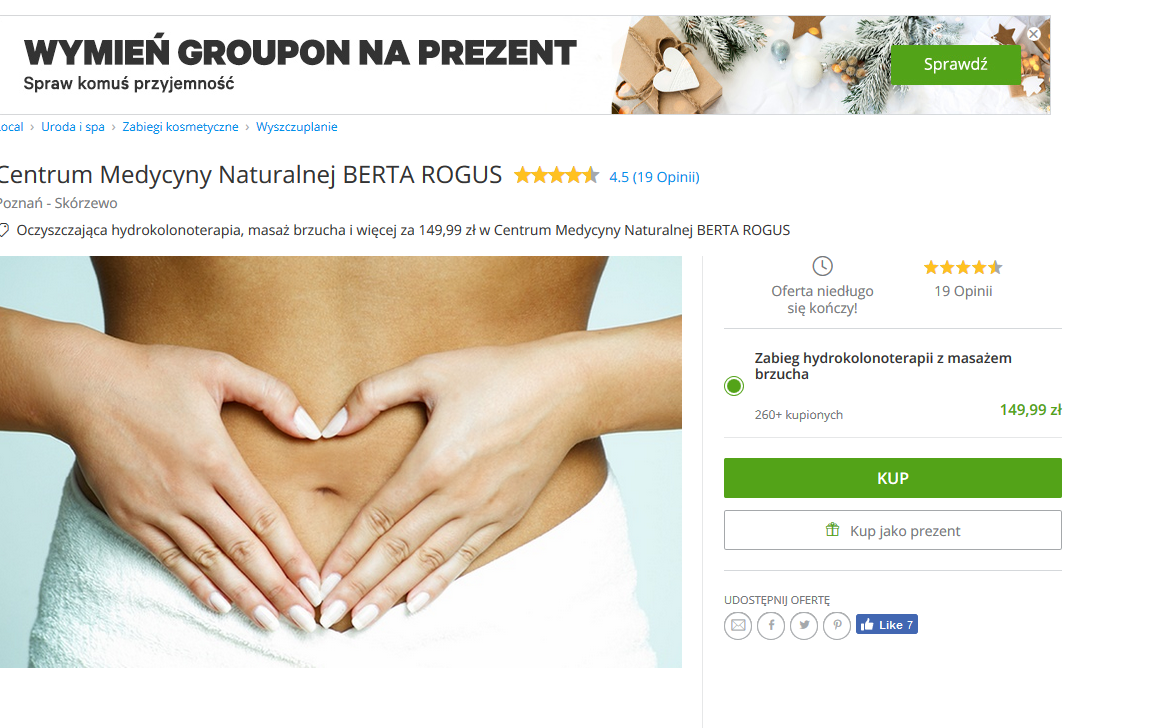This screenshot has height=728, width=1154.
Task: Click the 'Wymień Groupon na prezent' banner headline
Action: [x=300, y=53]
